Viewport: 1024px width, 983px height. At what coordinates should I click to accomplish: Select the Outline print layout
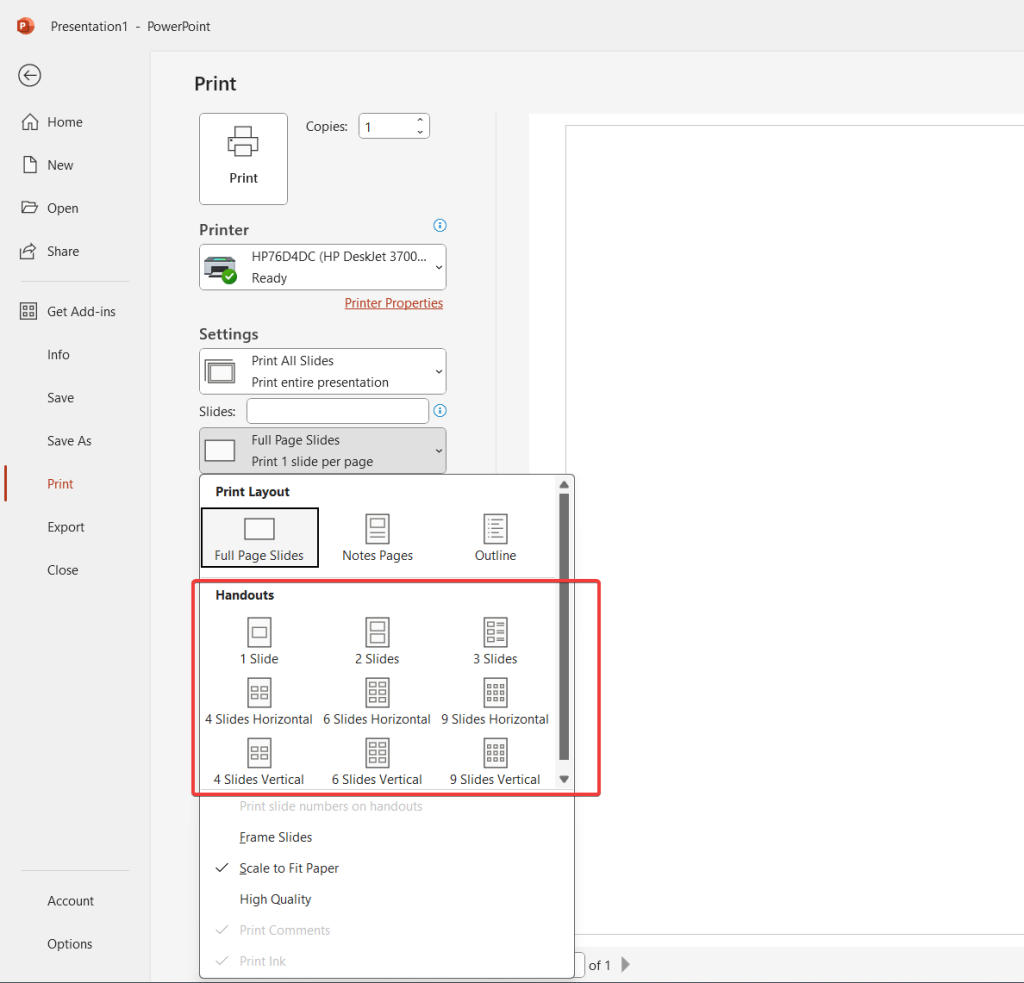point(494,537)
